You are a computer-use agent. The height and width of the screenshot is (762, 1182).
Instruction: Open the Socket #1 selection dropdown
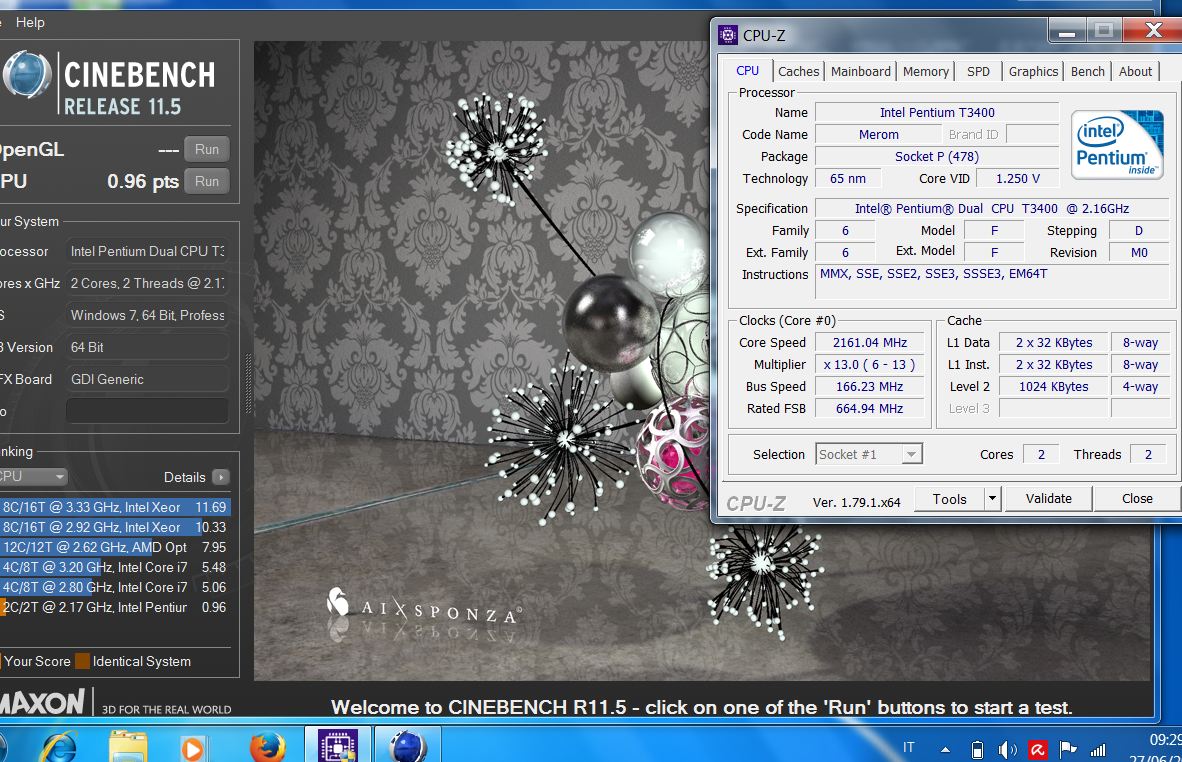click(x=868, y=454)
